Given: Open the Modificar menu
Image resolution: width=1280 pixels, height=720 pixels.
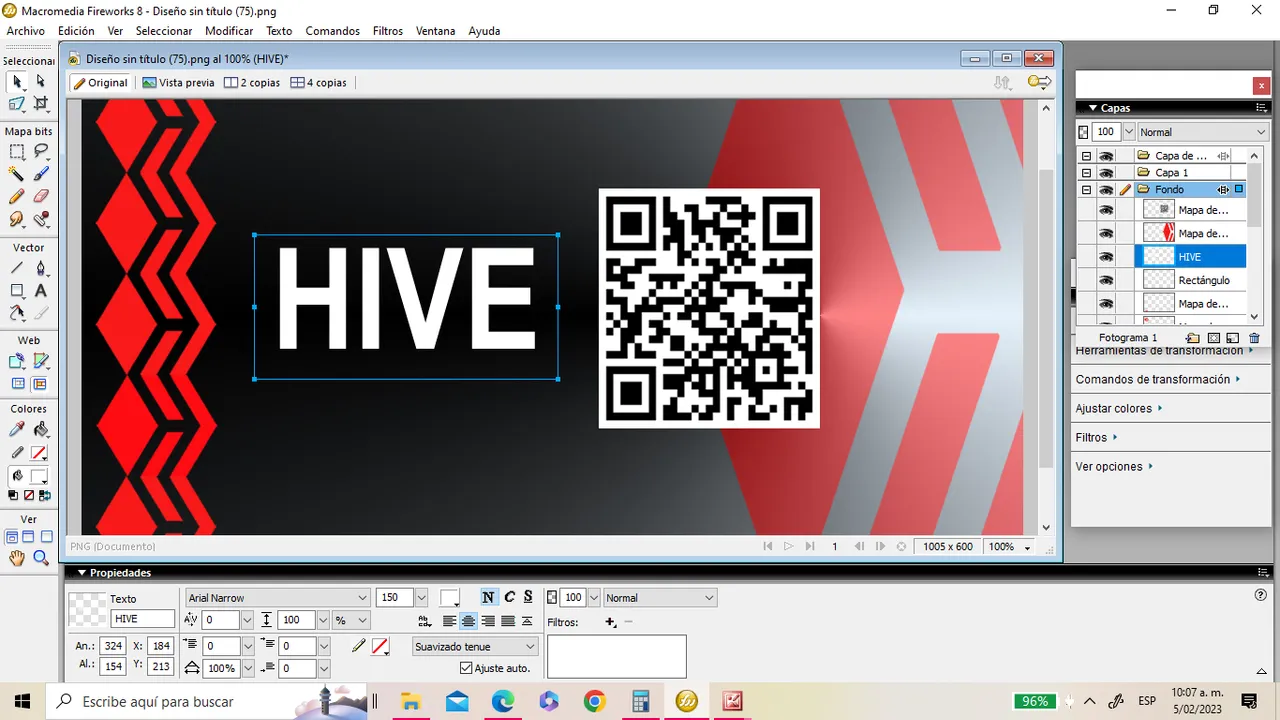Looking at the screenshot, I should point(229,31).
